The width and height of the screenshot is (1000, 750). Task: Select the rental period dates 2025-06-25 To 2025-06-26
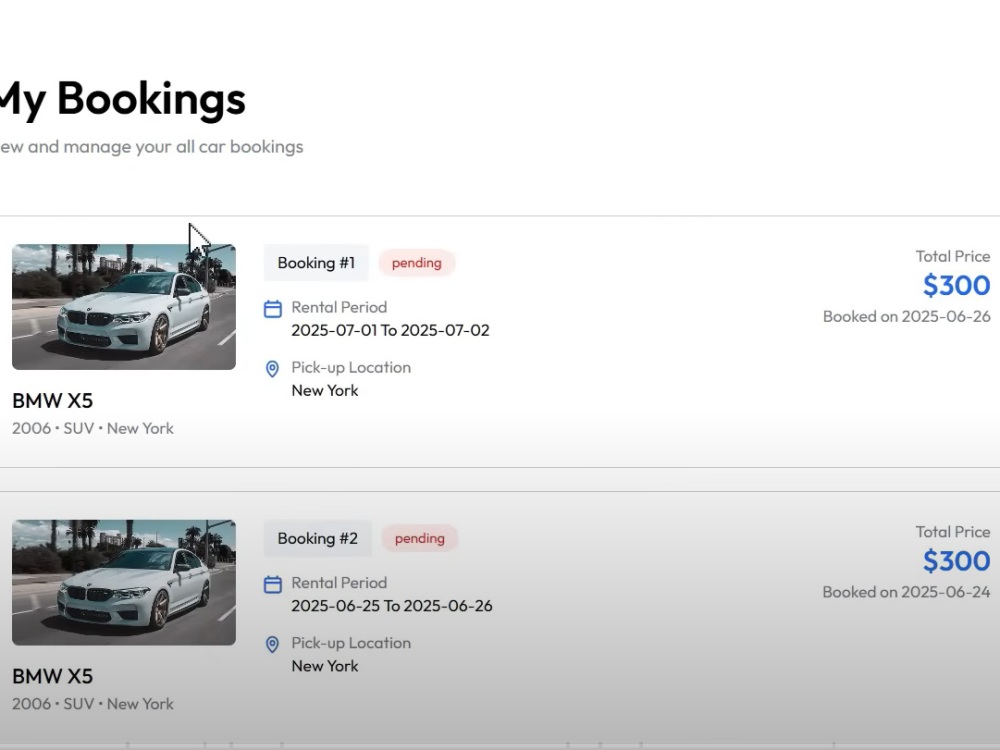(392, 606)
